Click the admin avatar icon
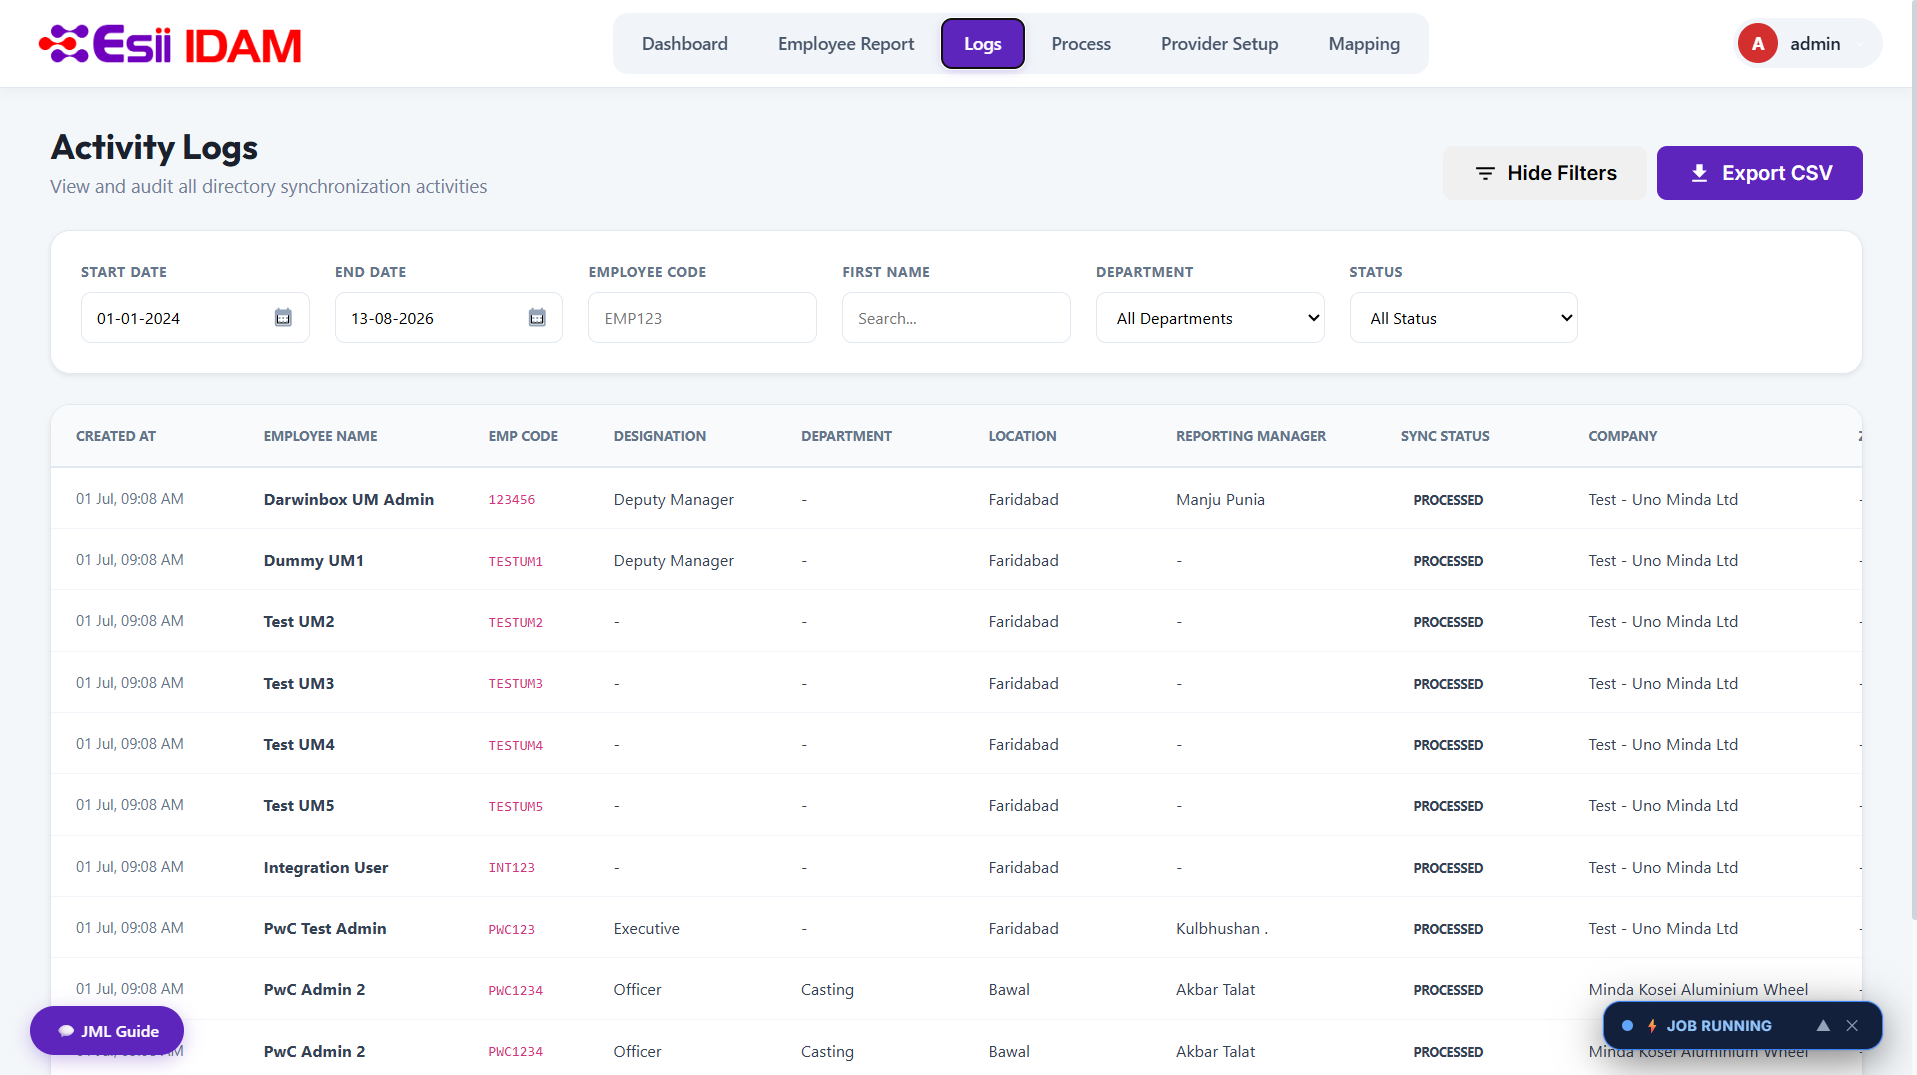1917x1075 pixels. [1757, 44]
